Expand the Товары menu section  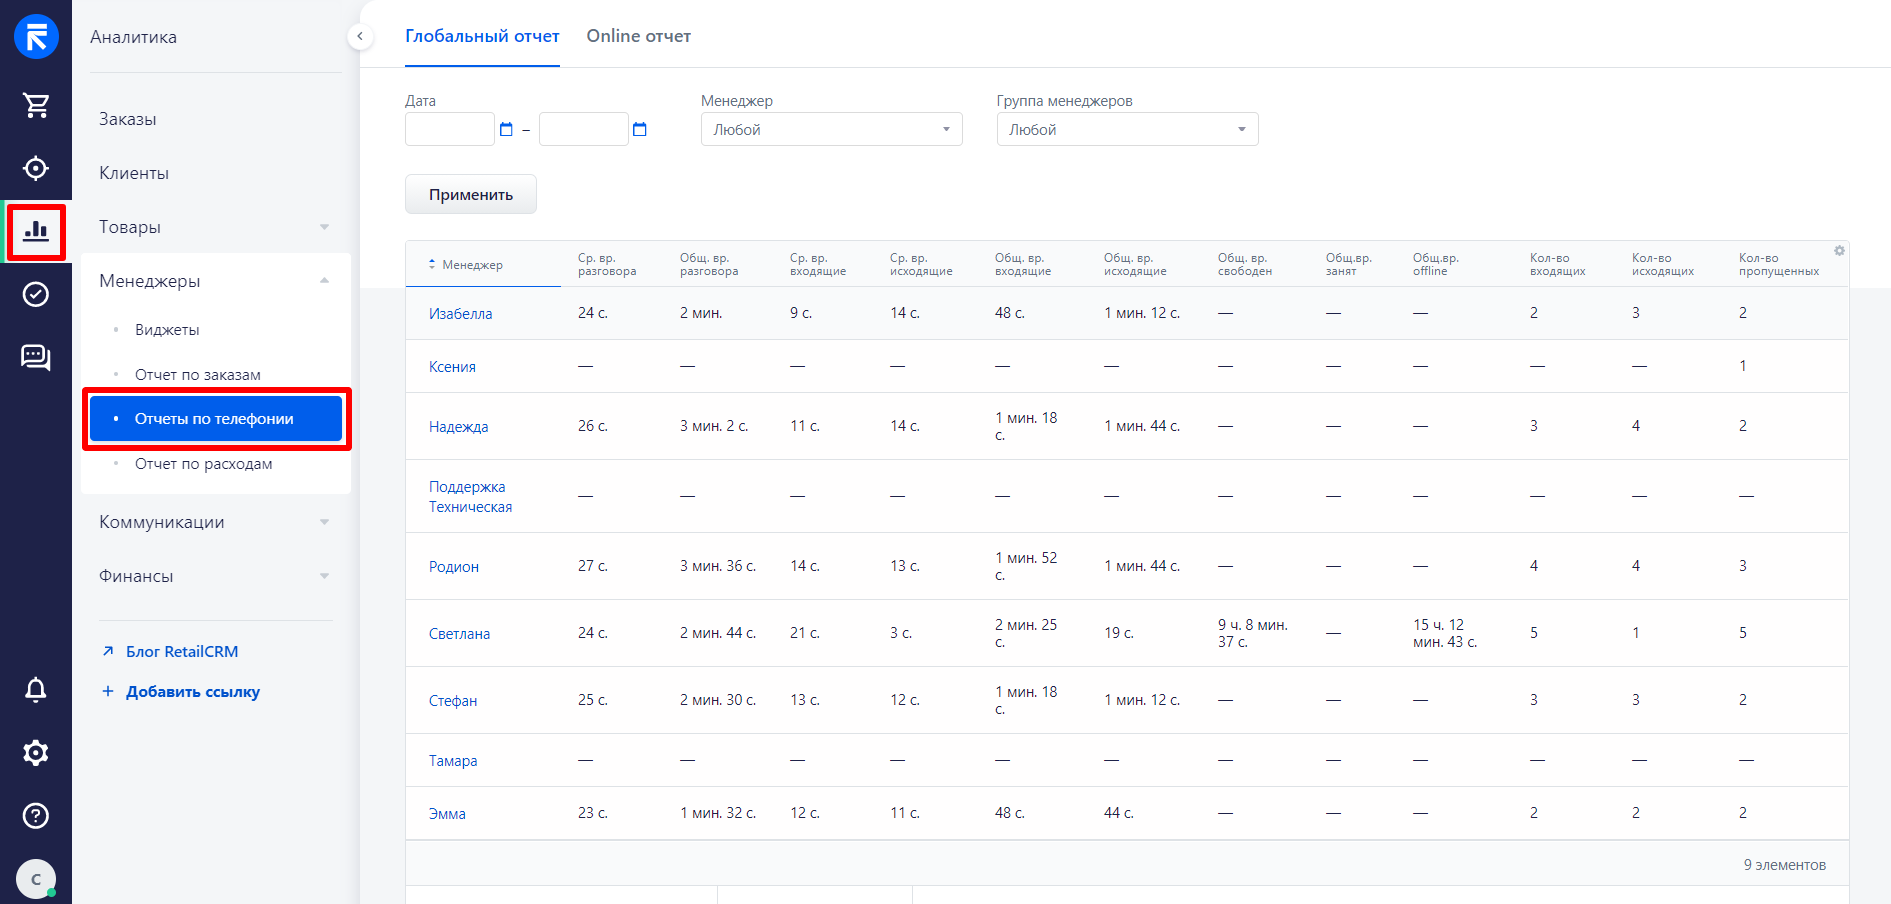(x=214, y=227)
